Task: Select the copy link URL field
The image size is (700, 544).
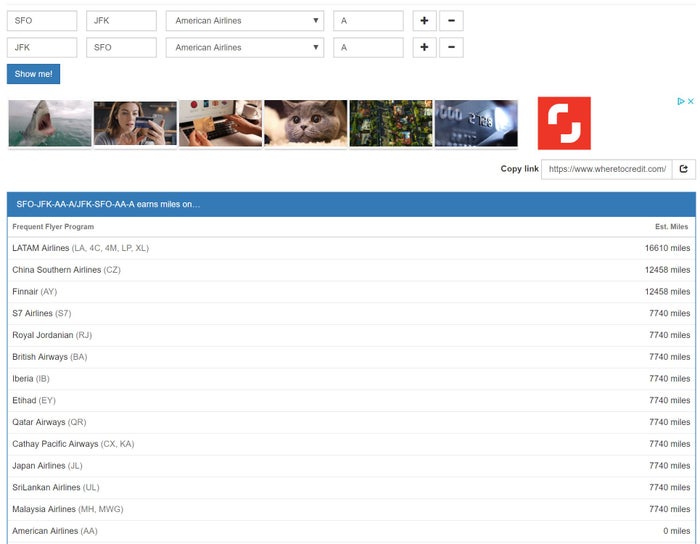Action: point(607,169)
